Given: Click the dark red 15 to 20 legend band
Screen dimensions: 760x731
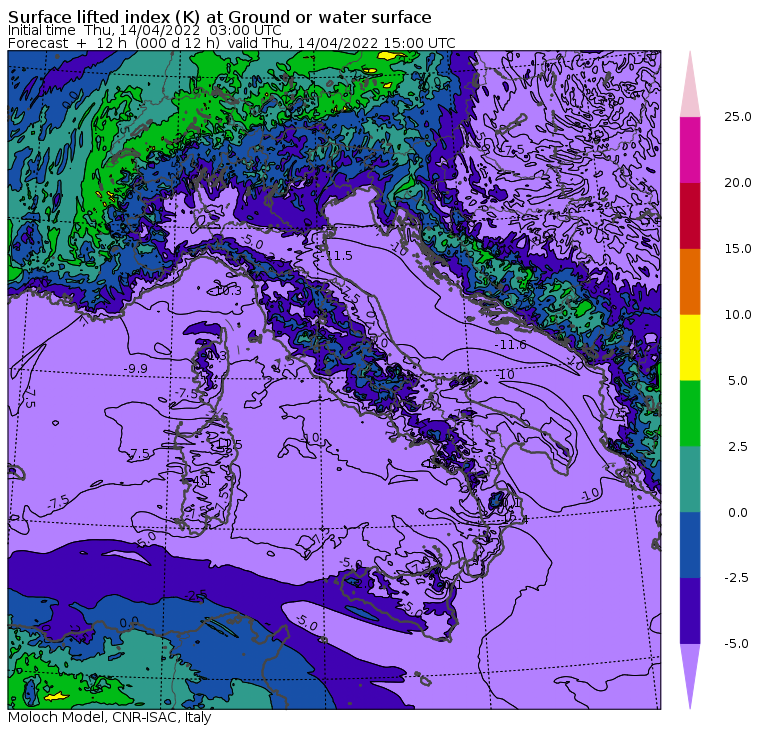Looking at the screenshot, I should tap(690, 216).
